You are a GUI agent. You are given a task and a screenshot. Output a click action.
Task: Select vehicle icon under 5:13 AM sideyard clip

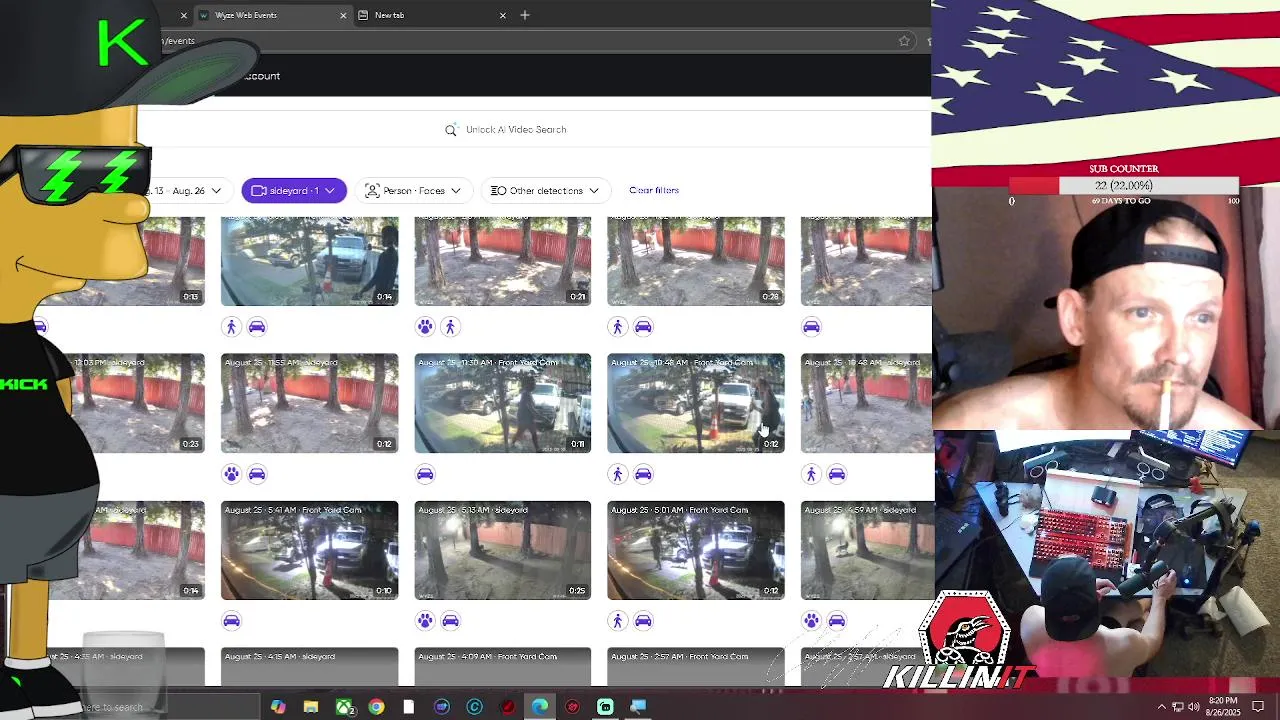pyautogui.click(x=450, y=621)
